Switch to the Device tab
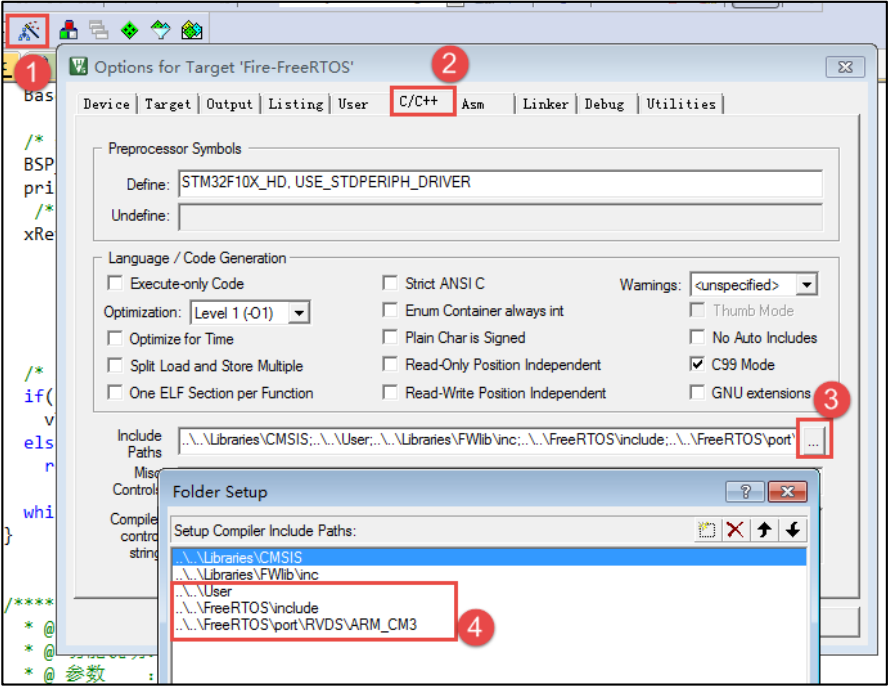 (107, 104)
